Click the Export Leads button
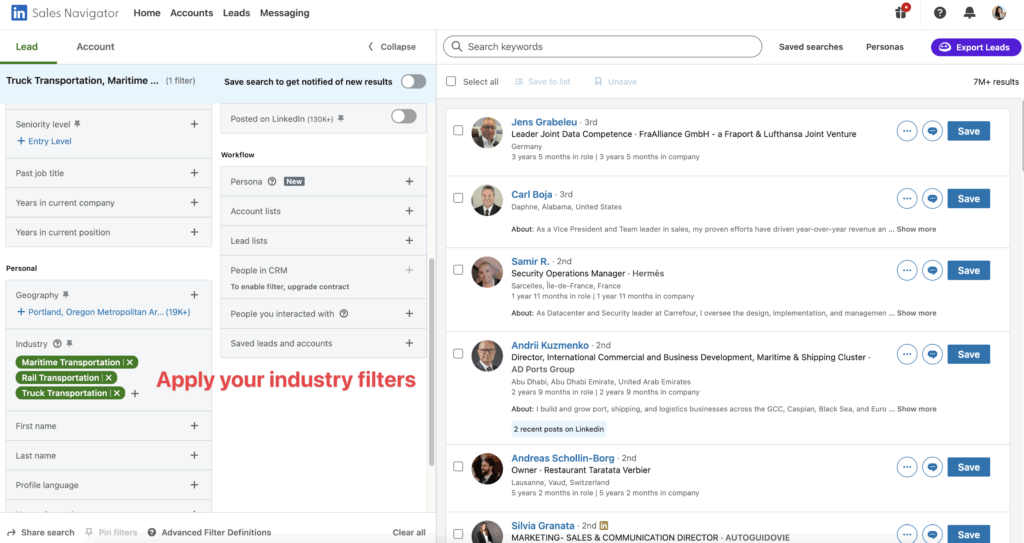1024x543 pixels. pos(976,47)
